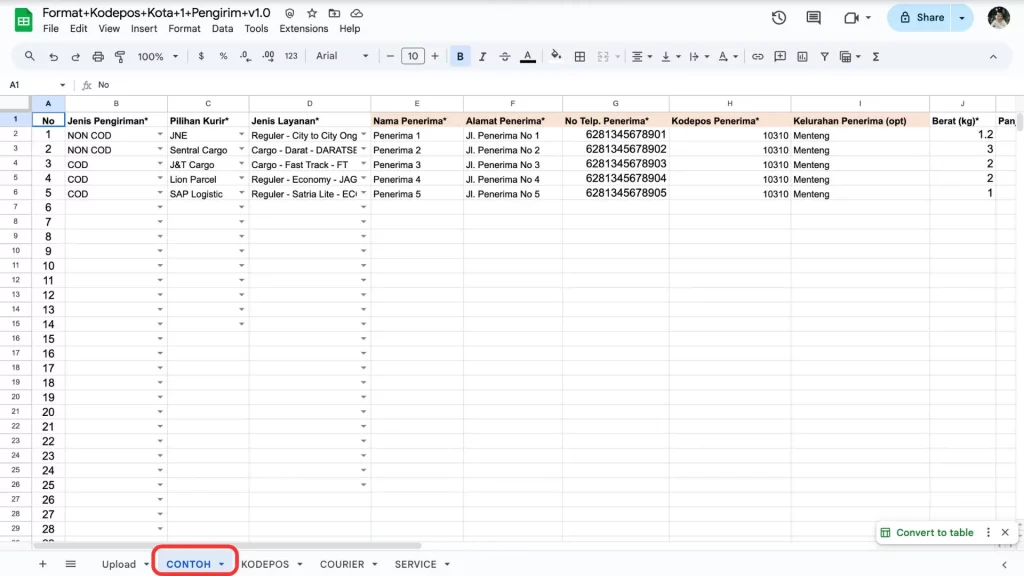This screenshot has width=1024, height=576.
Task: Insert a chart from toolbar
Action: click(x=802, y=57)
